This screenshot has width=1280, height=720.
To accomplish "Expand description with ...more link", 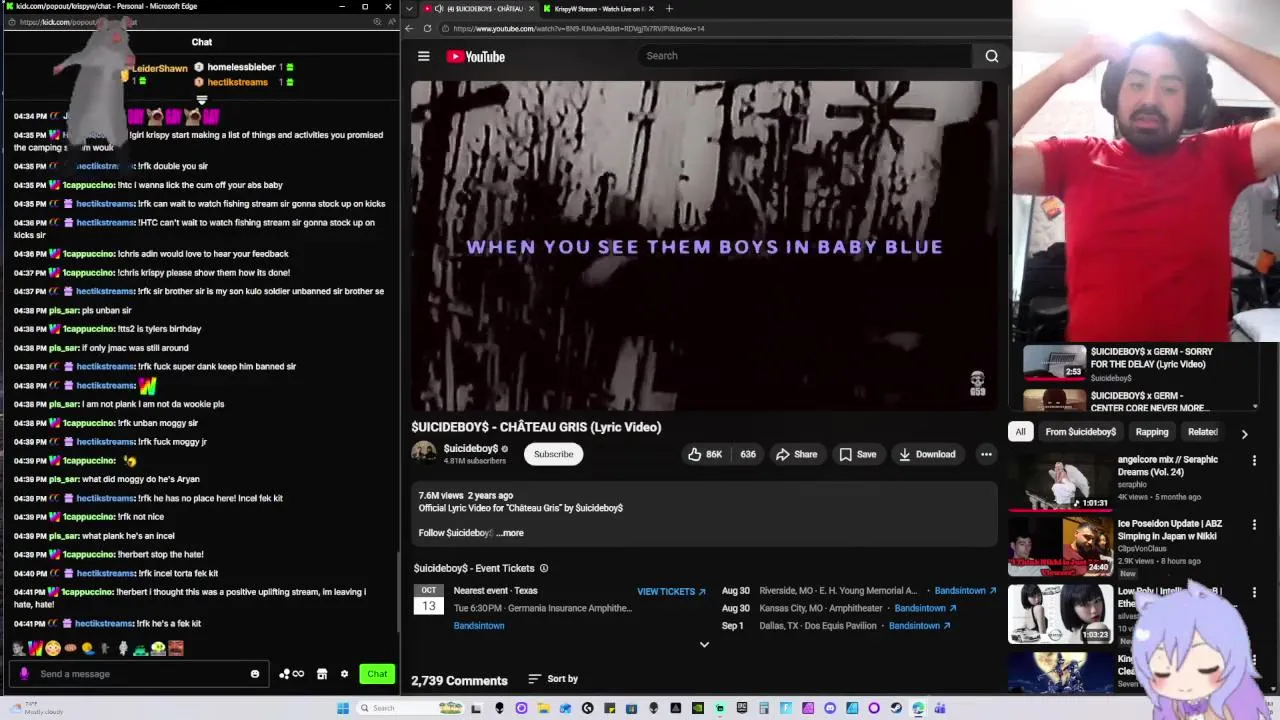I will click(510, 533).
